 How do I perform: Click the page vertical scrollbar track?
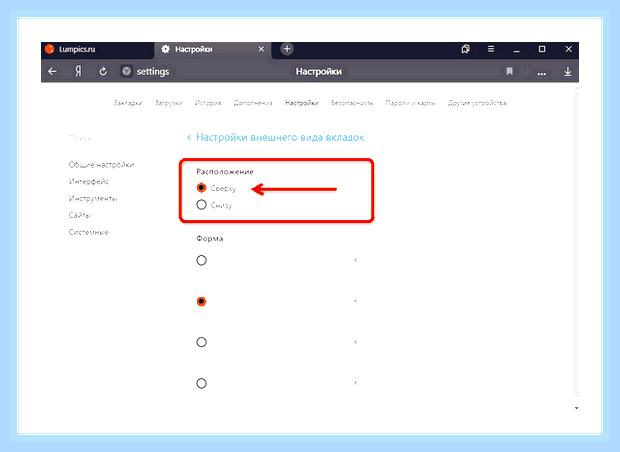(576, 243)
